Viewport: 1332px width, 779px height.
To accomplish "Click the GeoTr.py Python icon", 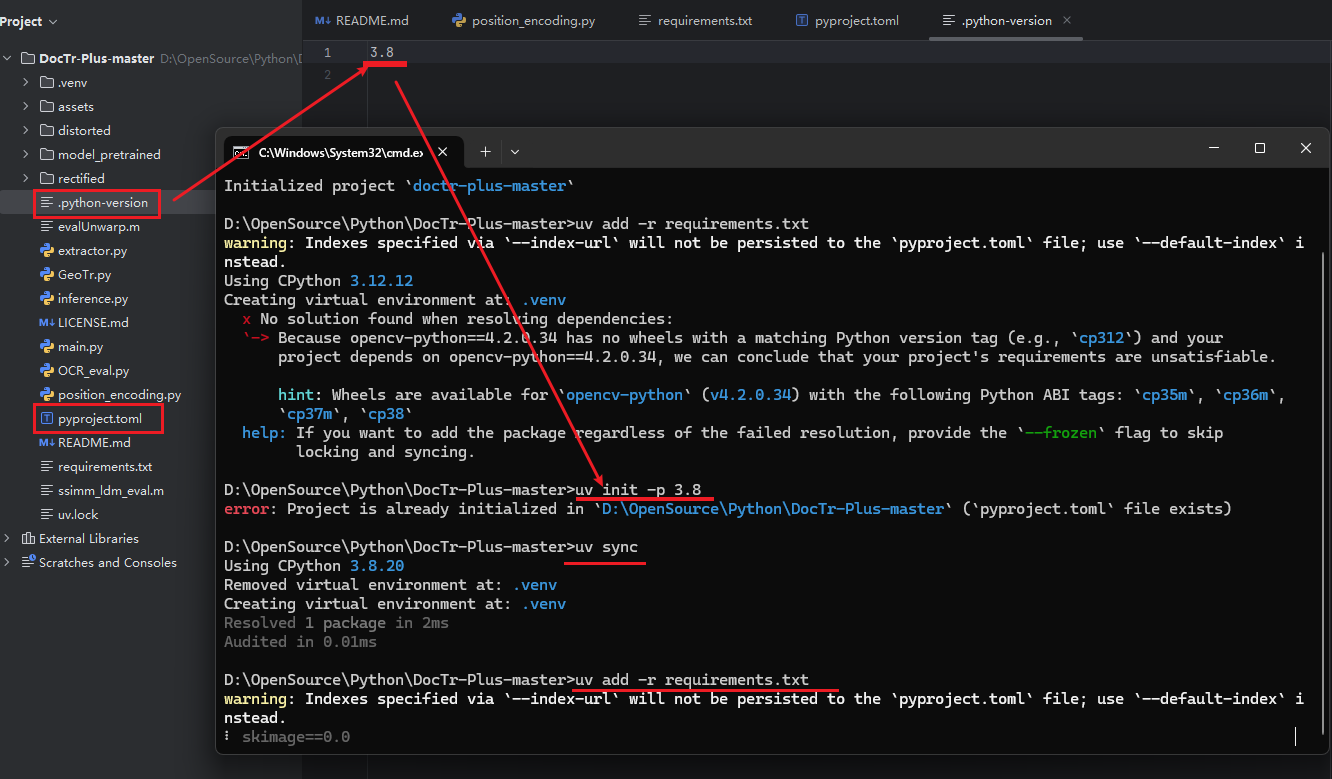I will [47, 274].
